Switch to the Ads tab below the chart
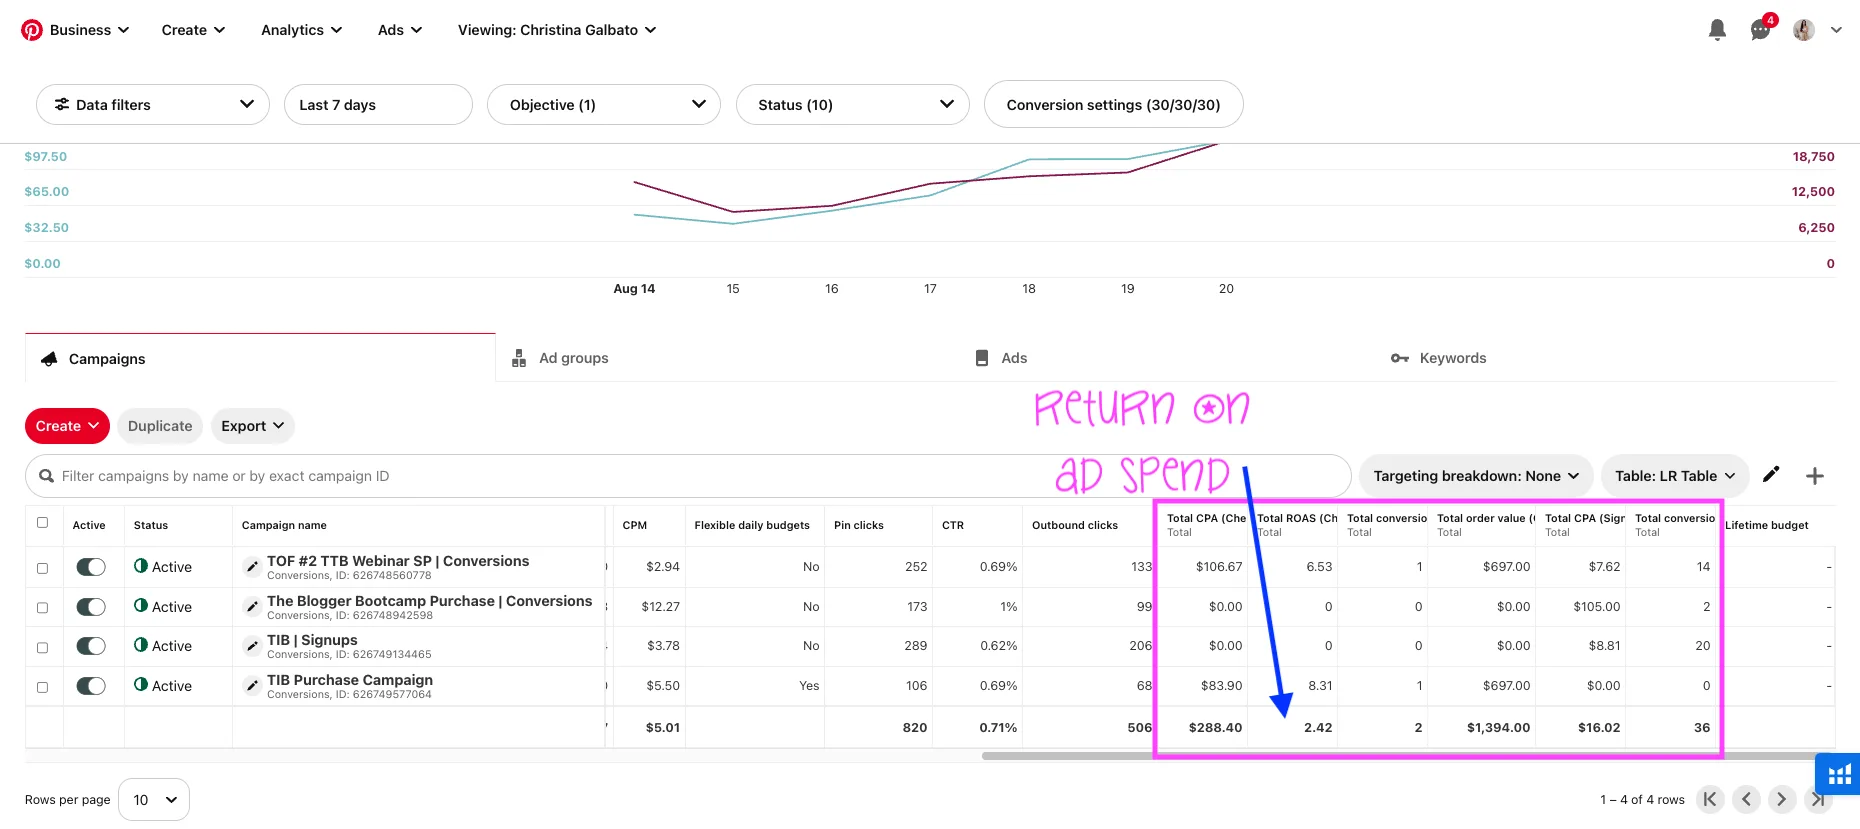This screenshot has width=1860, height=829. (x=1001, y=358)
